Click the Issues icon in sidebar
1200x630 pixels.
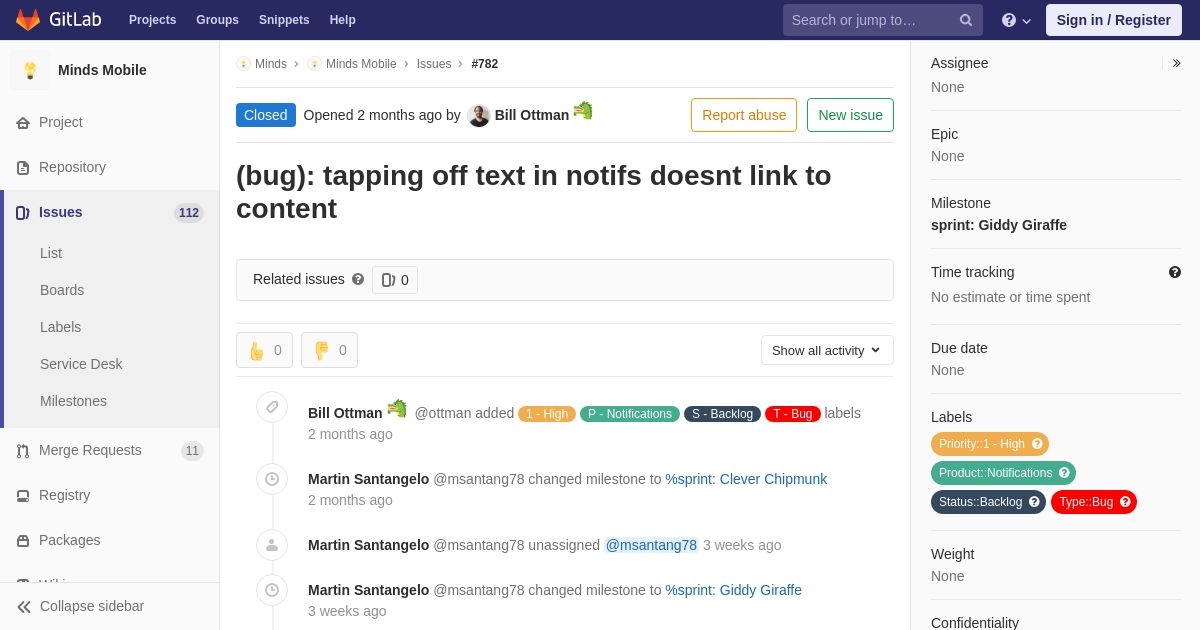coord(23,213)
